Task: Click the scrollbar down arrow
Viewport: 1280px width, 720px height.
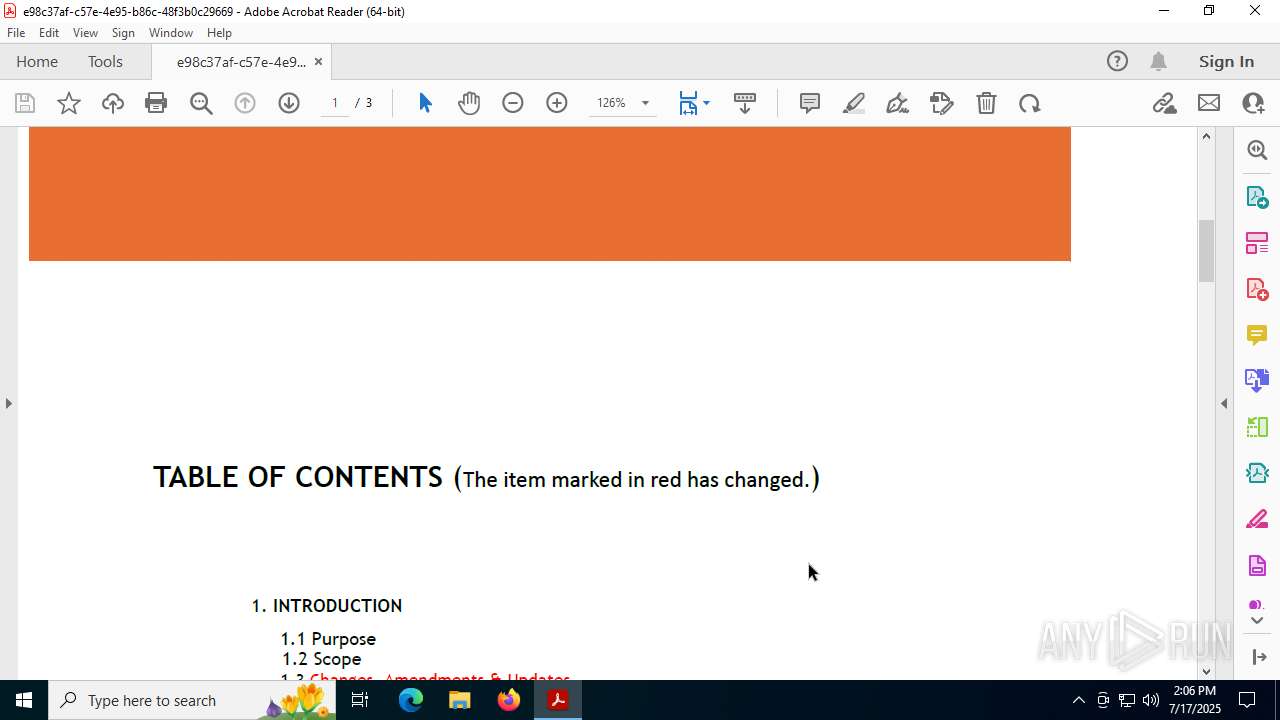Action: pos(1206,671)
